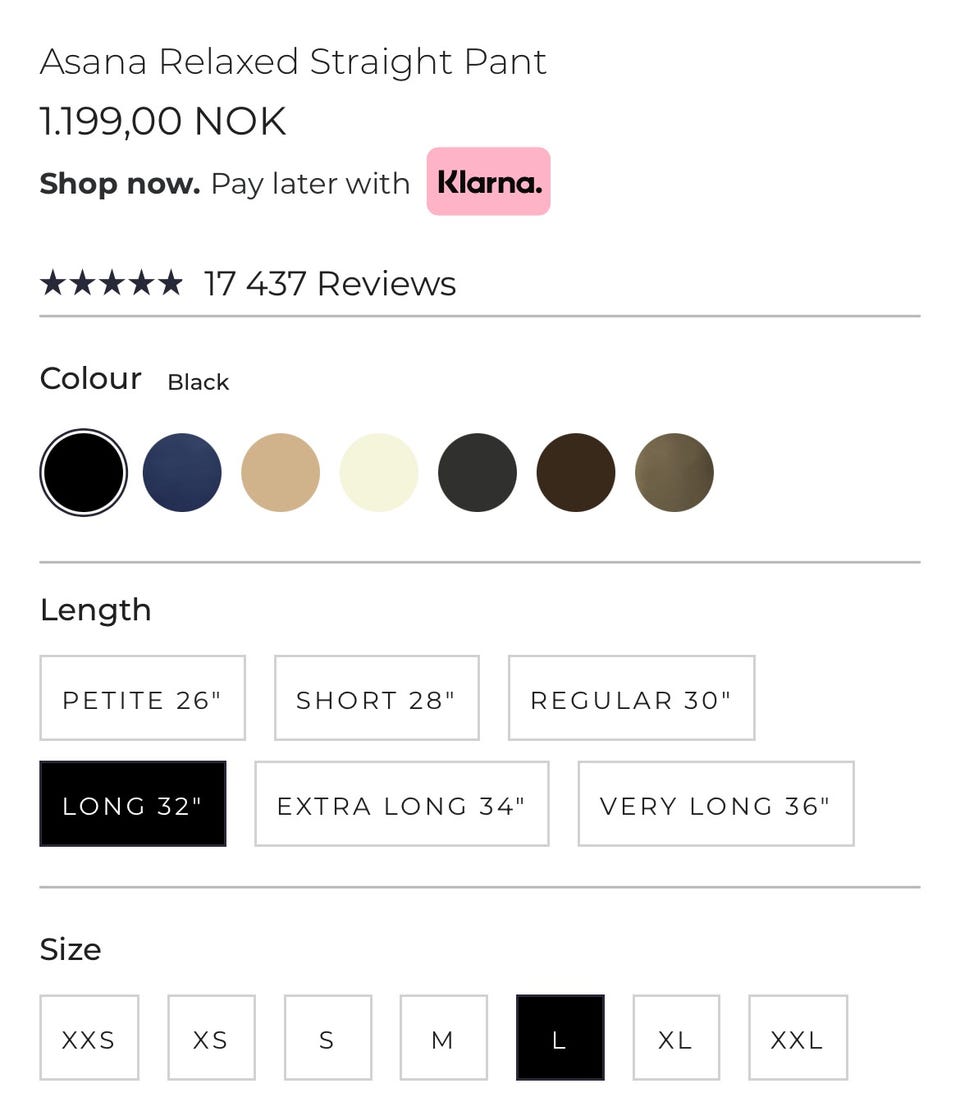Screen dimensions: 960x1111
Task: Select Petite 26" length option
Action: point(142,699)
